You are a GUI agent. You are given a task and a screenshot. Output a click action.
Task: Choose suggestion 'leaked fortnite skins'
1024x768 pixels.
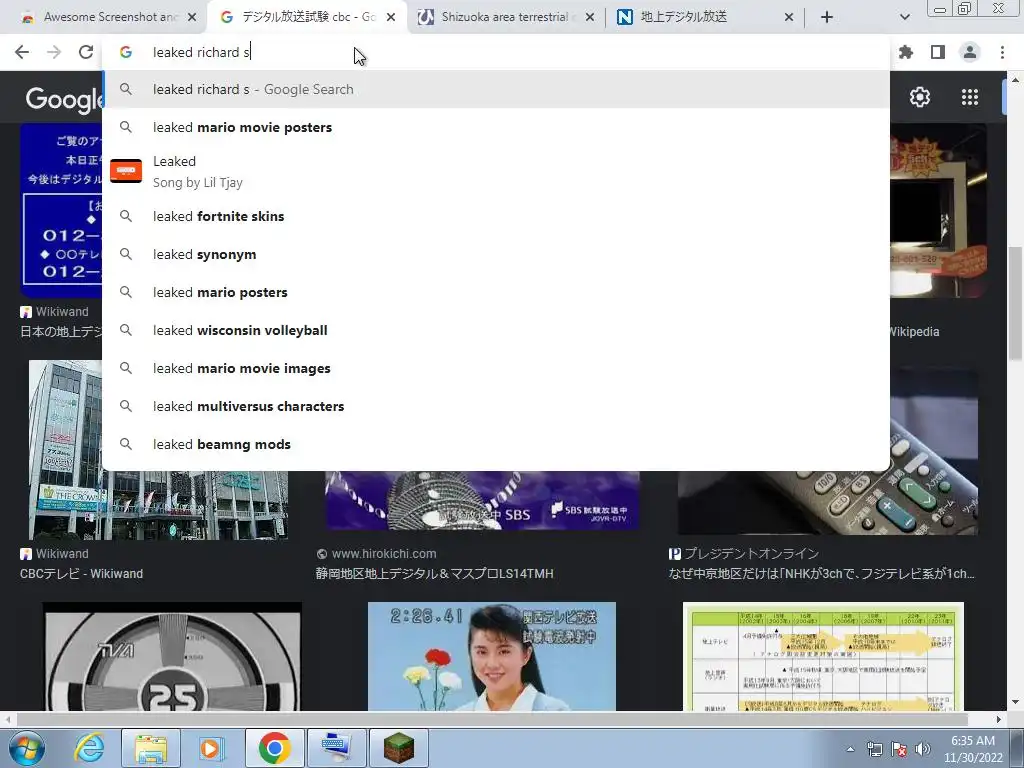[x=496, y=216]
